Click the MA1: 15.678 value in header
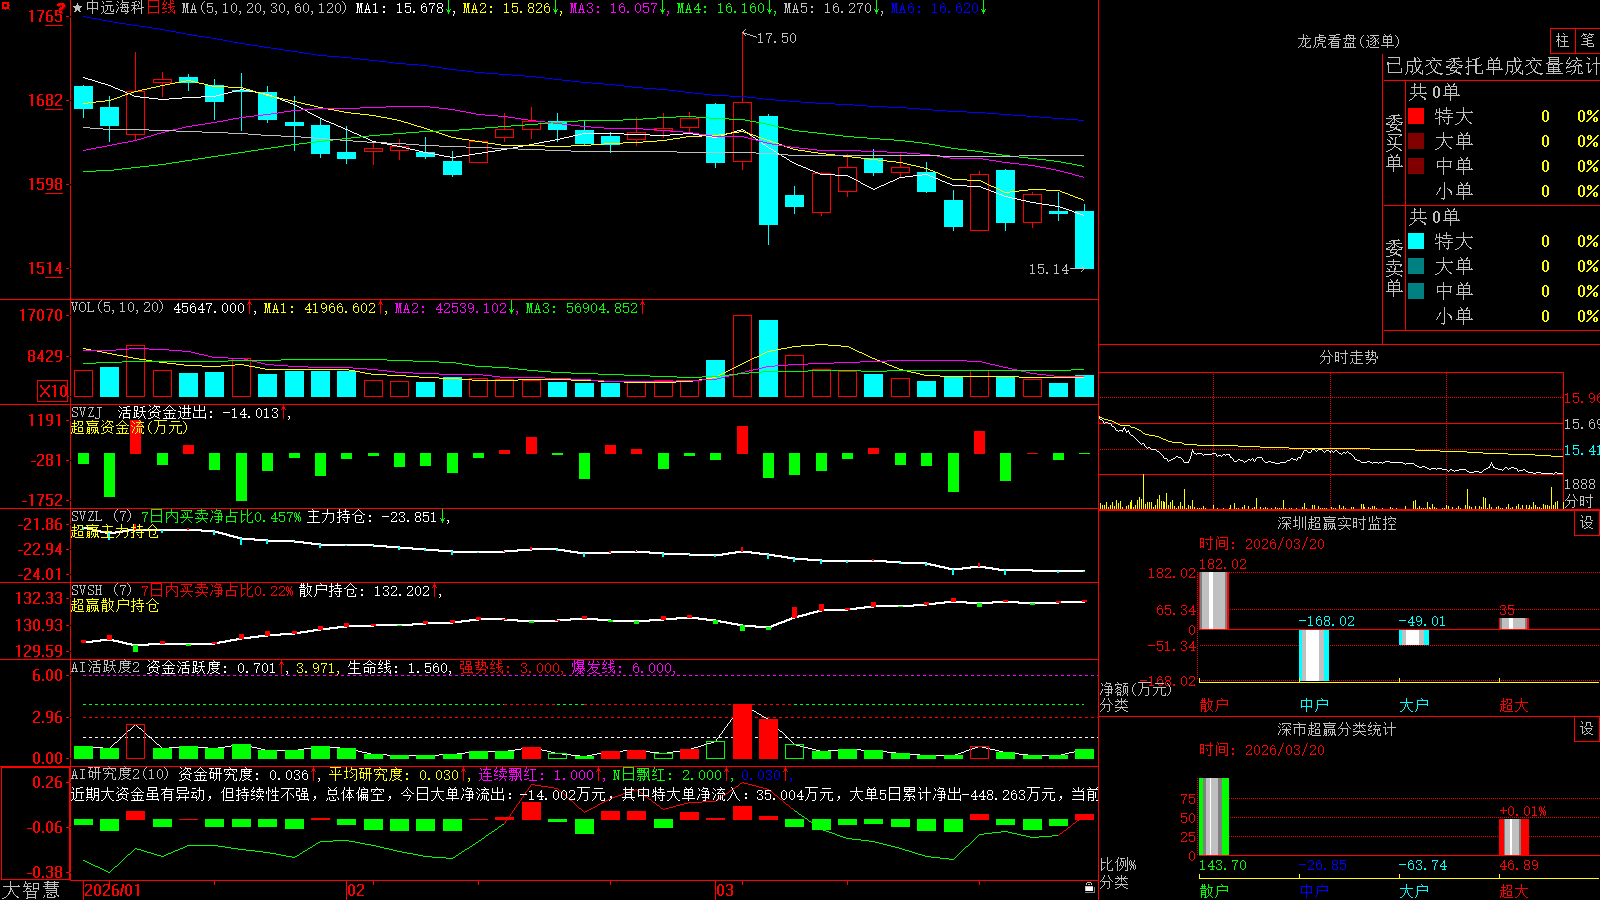Screen dimensions: 1600x900 click(406, 8)
